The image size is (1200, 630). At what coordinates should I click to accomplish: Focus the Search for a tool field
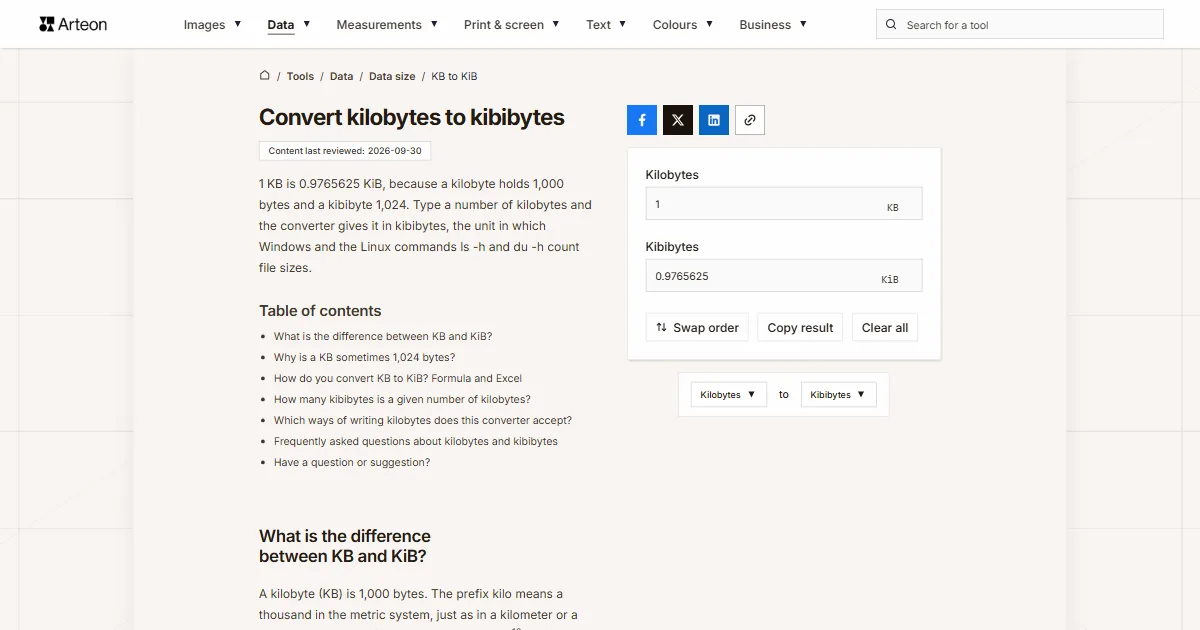click(x=1020, y=25)
